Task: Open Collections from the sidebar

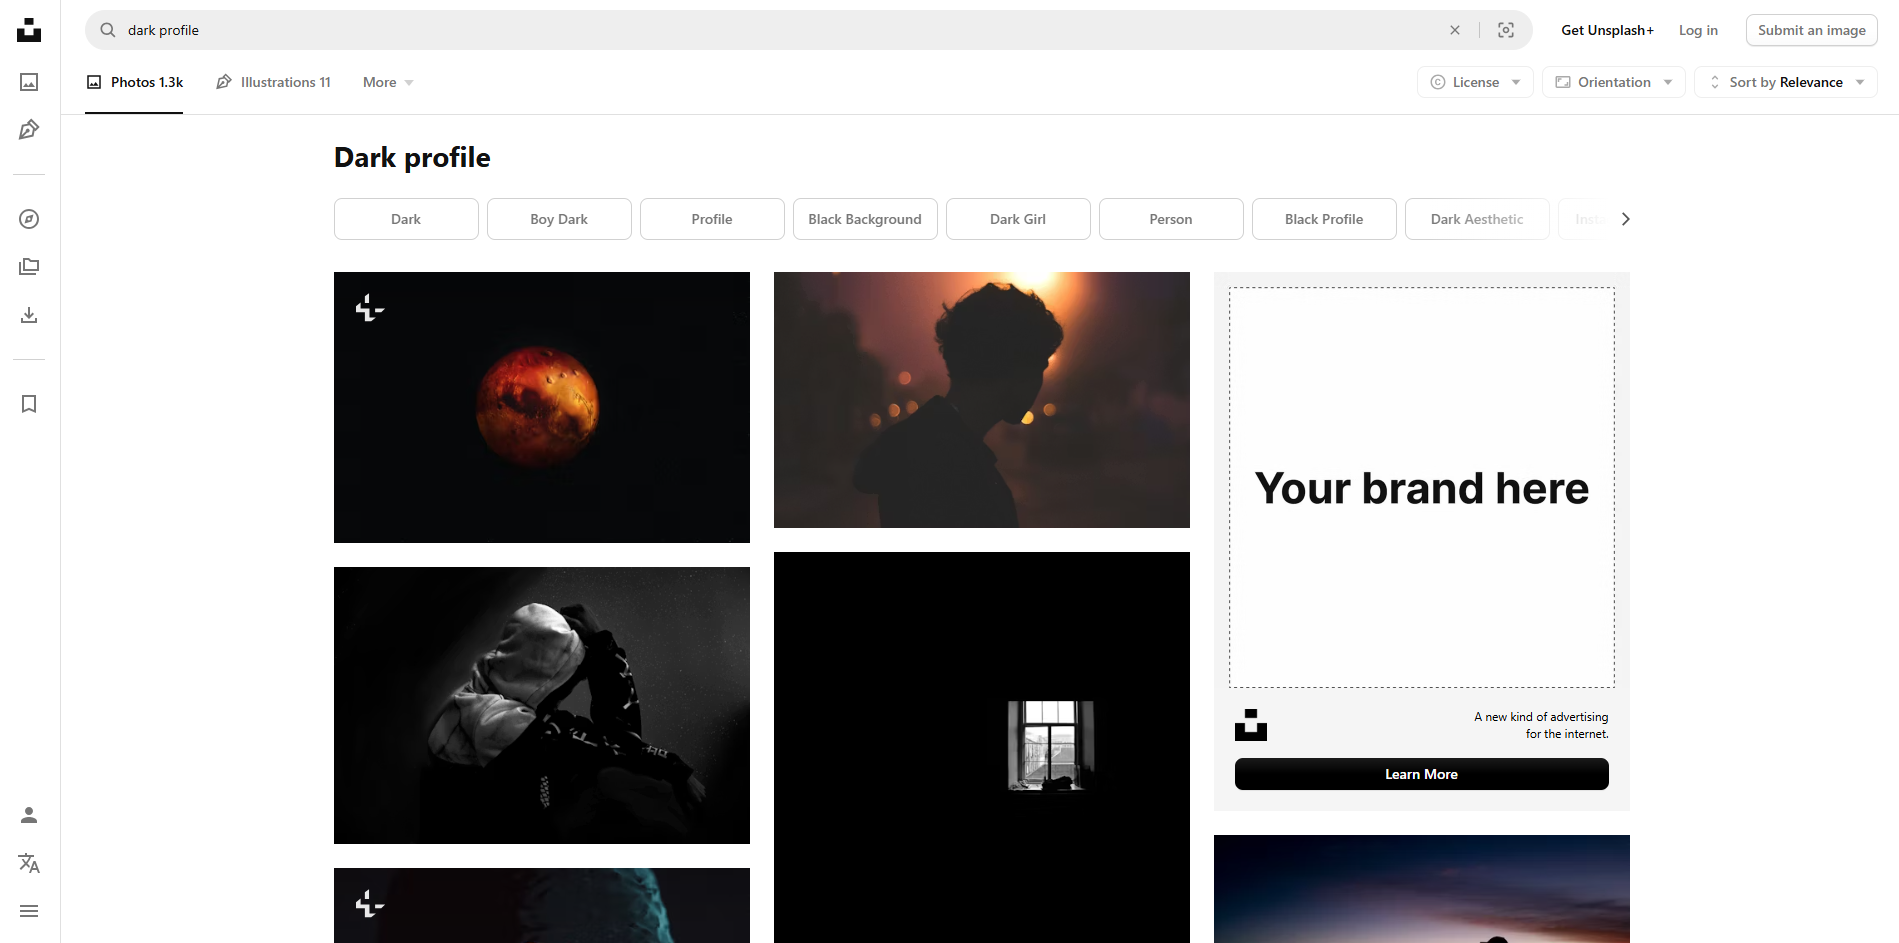Action: [x=29, y=267]
